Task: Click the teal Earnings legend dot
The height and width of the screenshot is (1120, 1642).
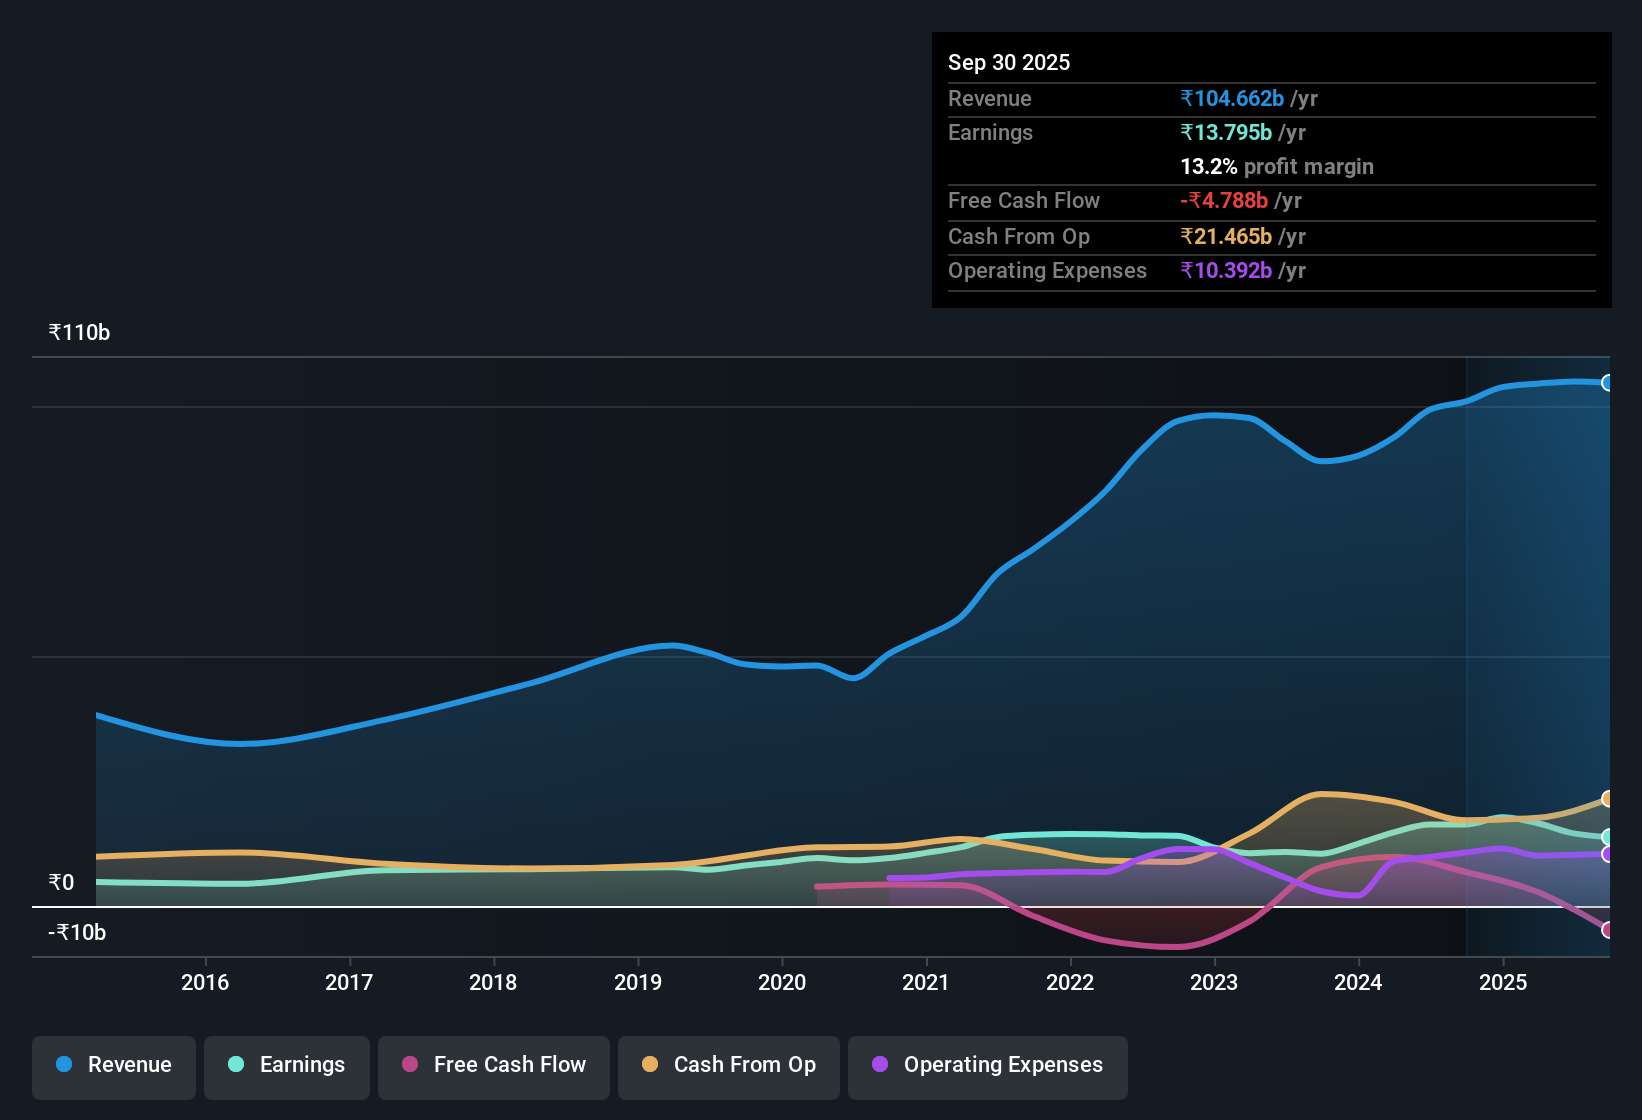Action: (236, 1064)
